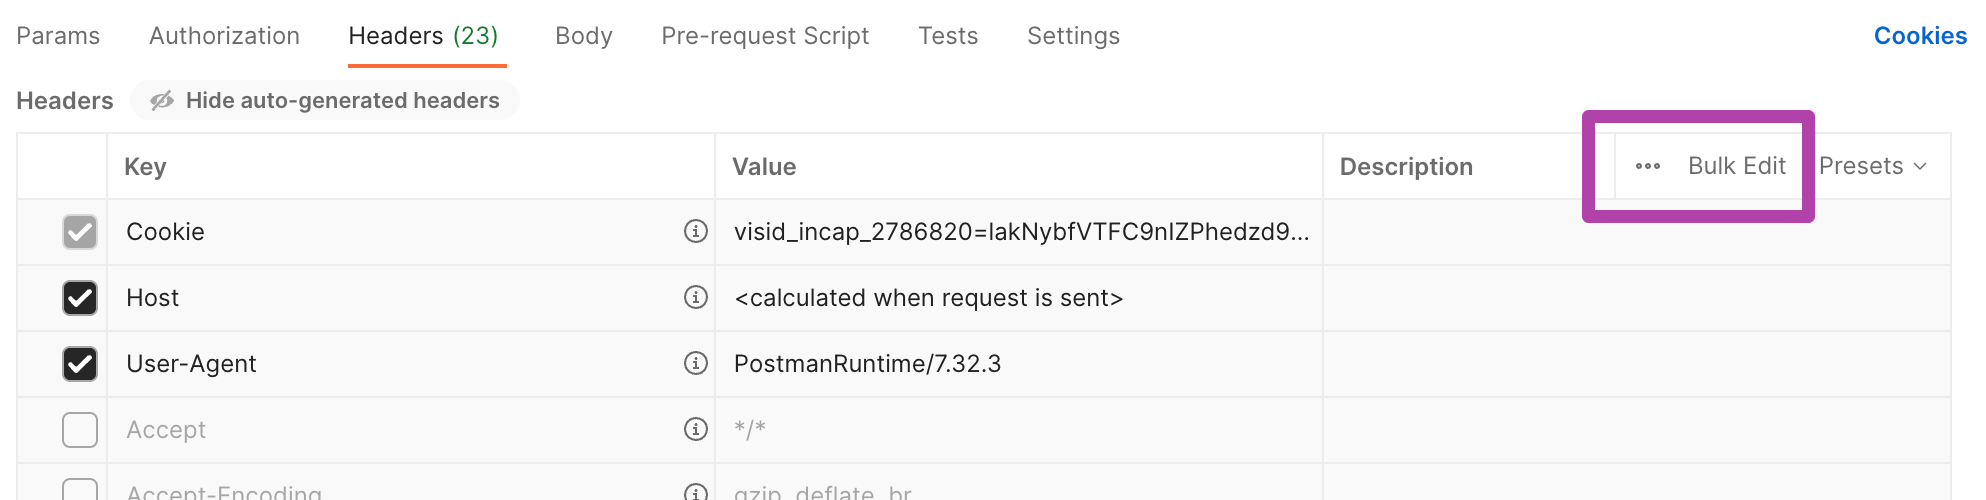Toggle the Cookie header checkbox
Image resolution: width=1986 pixels, height=500 pixels.
[80, 232]
